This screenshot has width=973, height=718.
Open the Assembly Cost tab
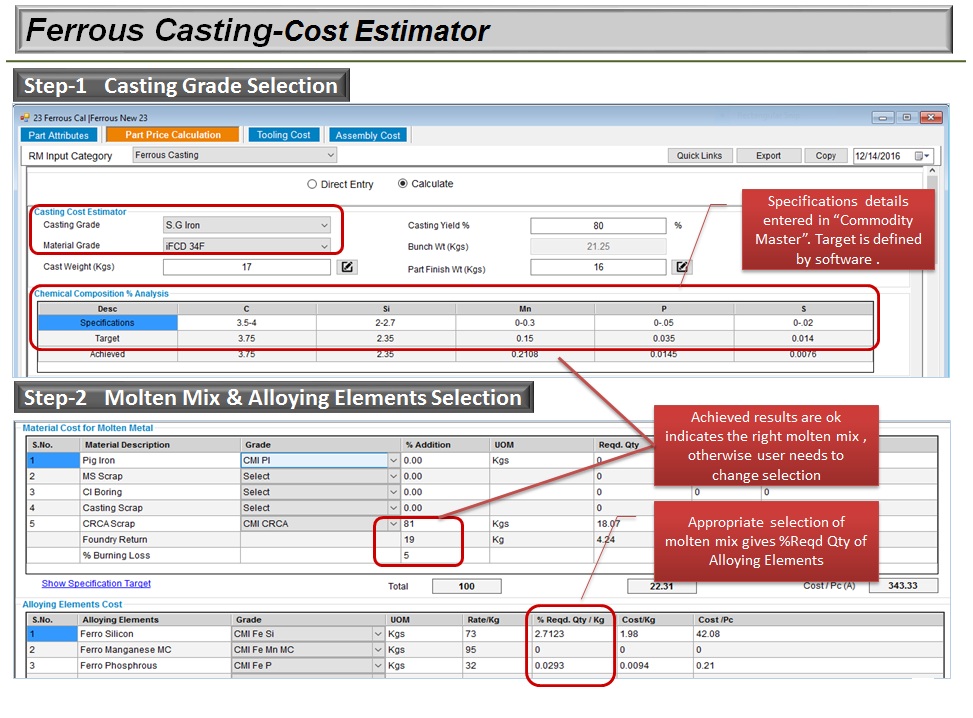point(368,135)
